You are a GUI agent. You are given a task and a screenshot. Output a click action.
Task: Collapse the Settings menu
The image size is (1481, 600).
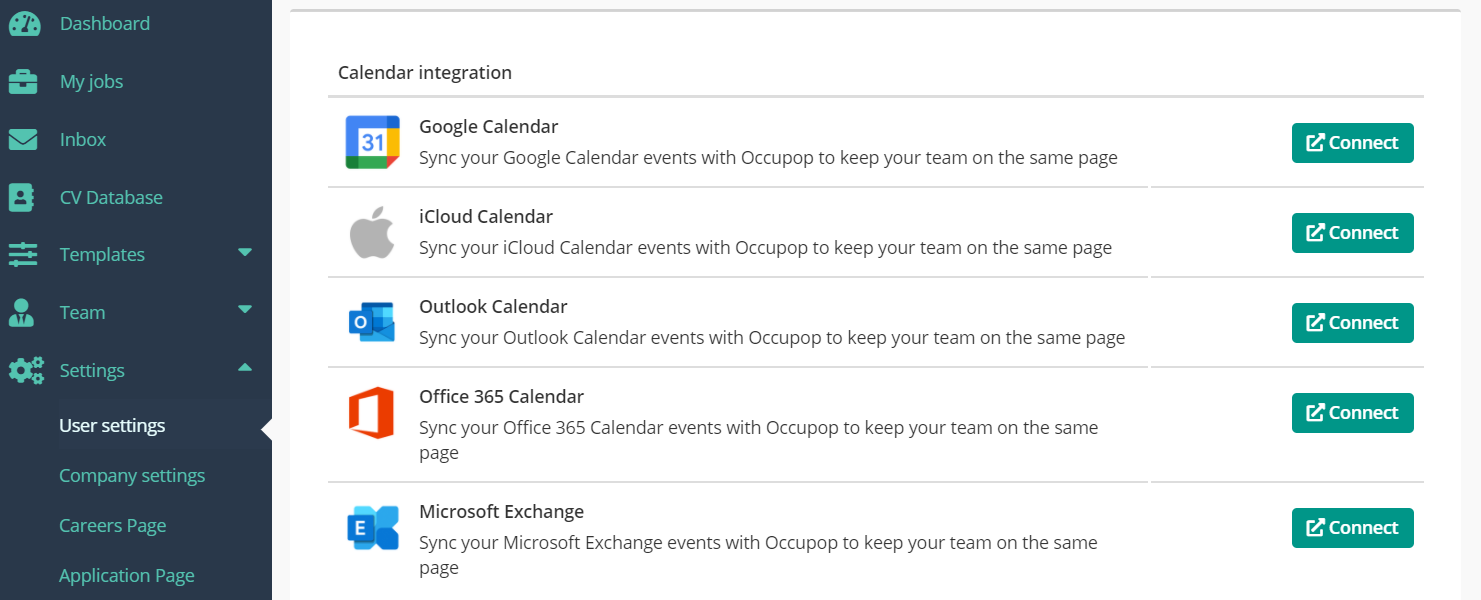point(244,368)
